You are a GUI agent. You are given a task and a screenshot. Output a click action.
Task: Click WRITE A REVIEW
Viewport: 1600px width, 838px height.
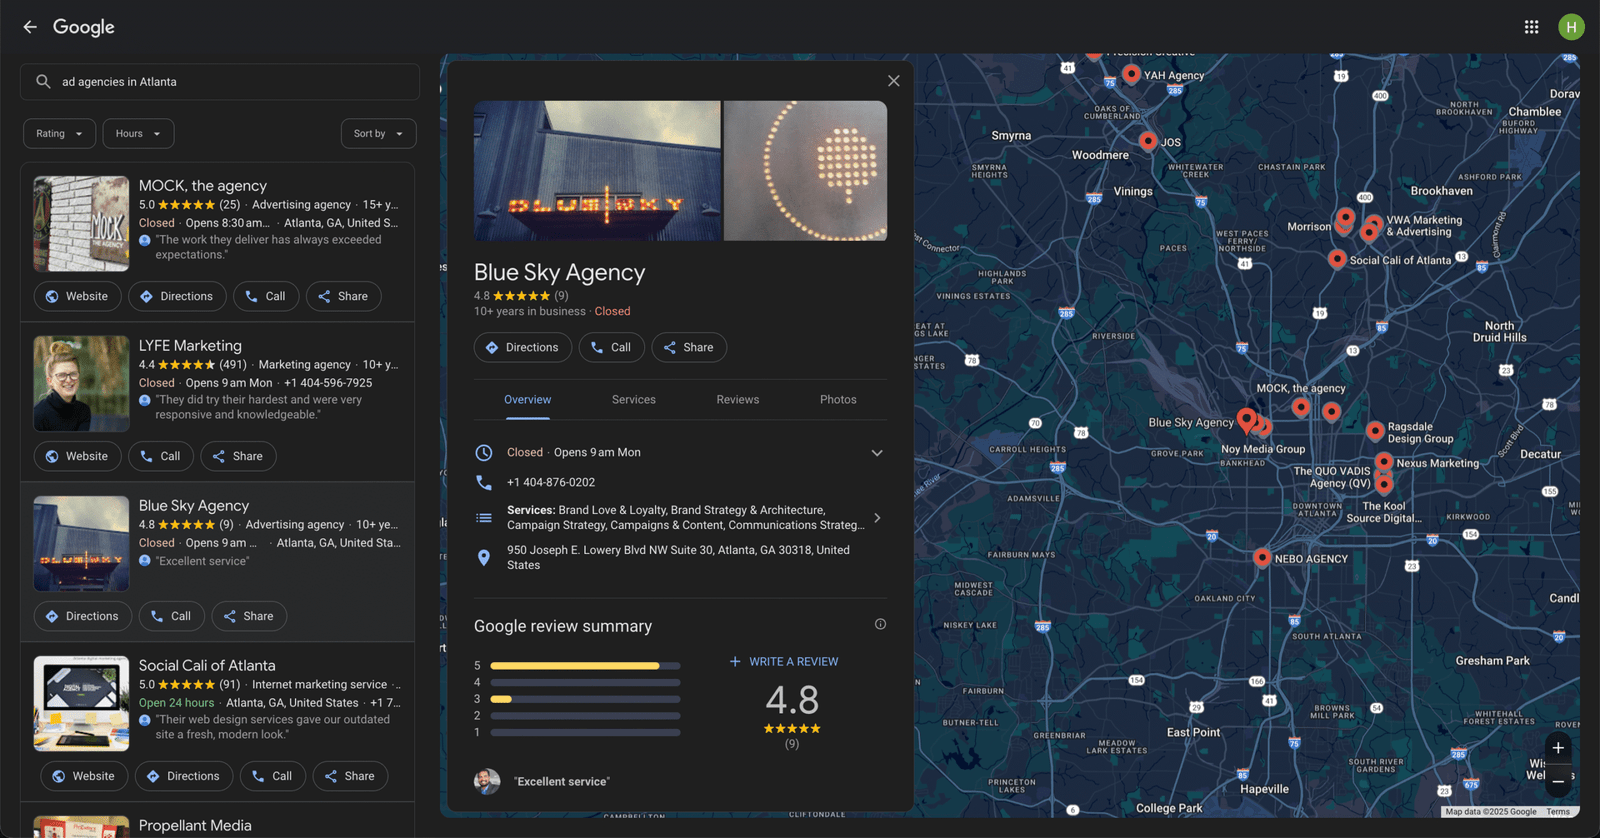click(x=784, y=662)
